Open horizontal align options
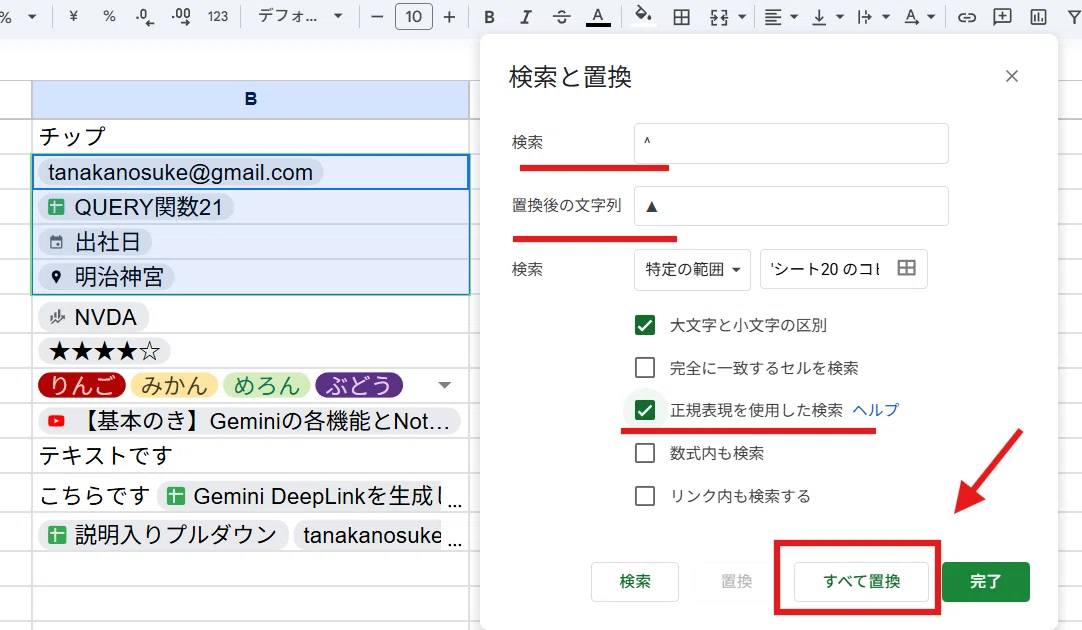Viewport: 1082px width, 630px height. point(780,17)
